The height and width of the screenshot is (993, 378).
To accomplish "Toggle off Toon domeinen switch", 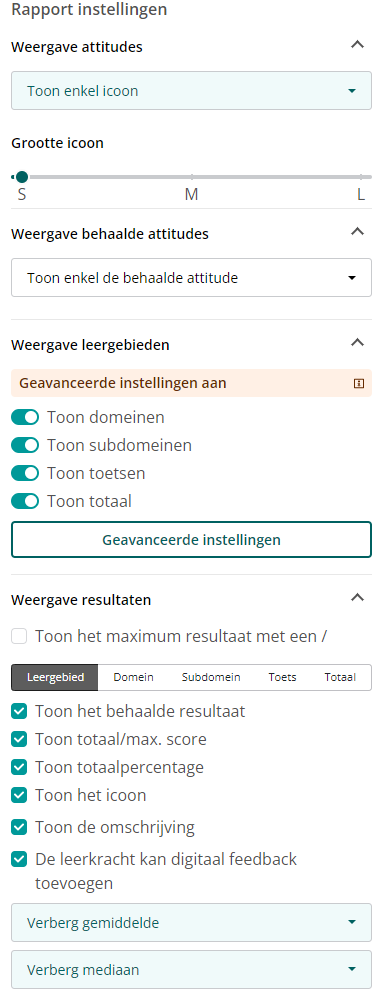I will pyautogui.click(x=25, y=417).
